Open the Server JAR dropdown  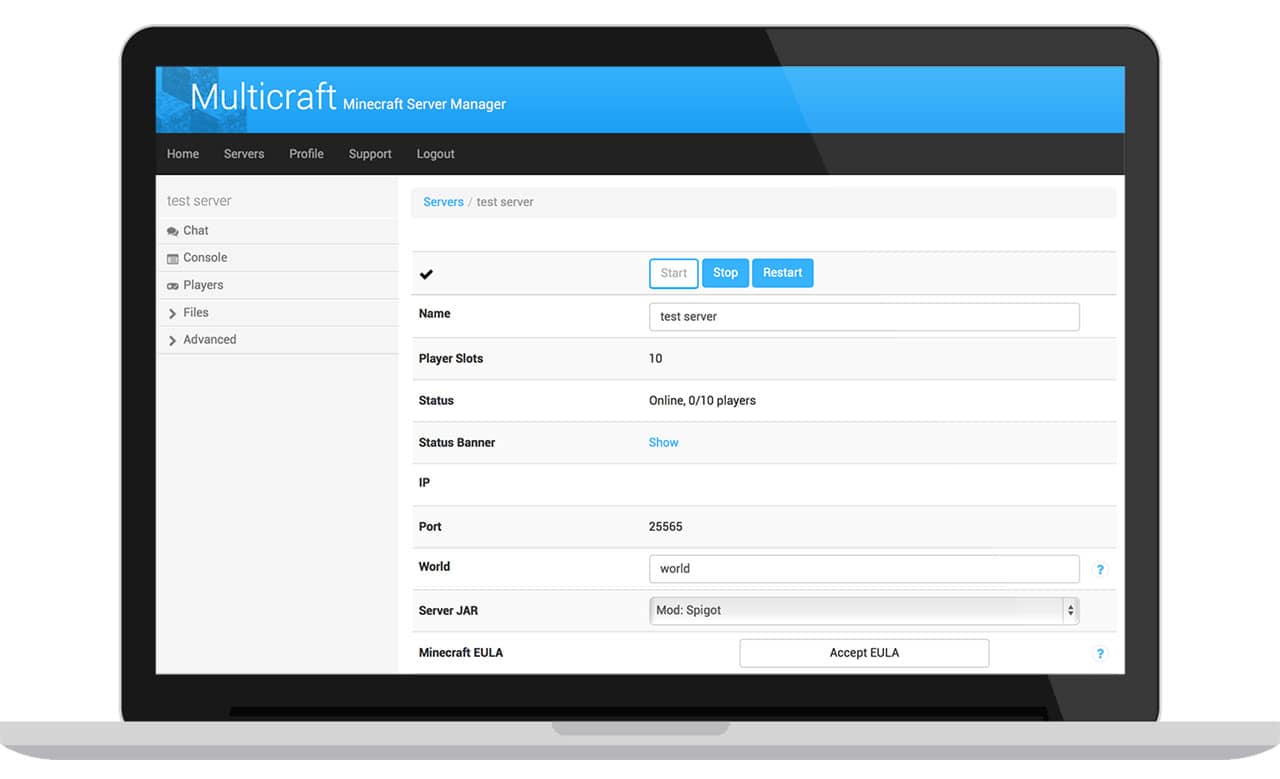pos(864,610)
